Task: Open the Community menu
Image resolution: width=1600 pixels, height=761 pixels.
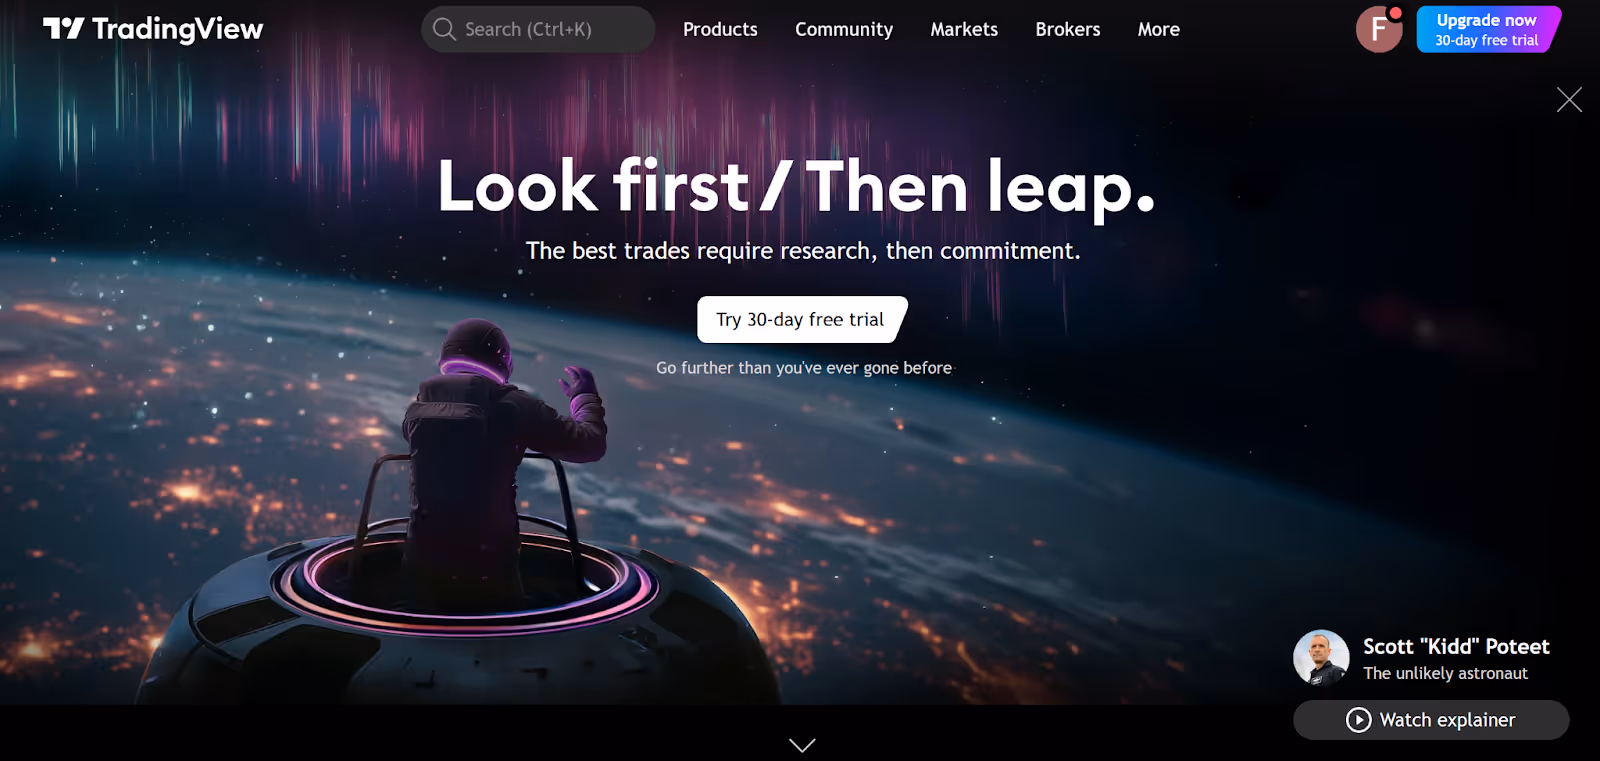Action: (844, 29)
